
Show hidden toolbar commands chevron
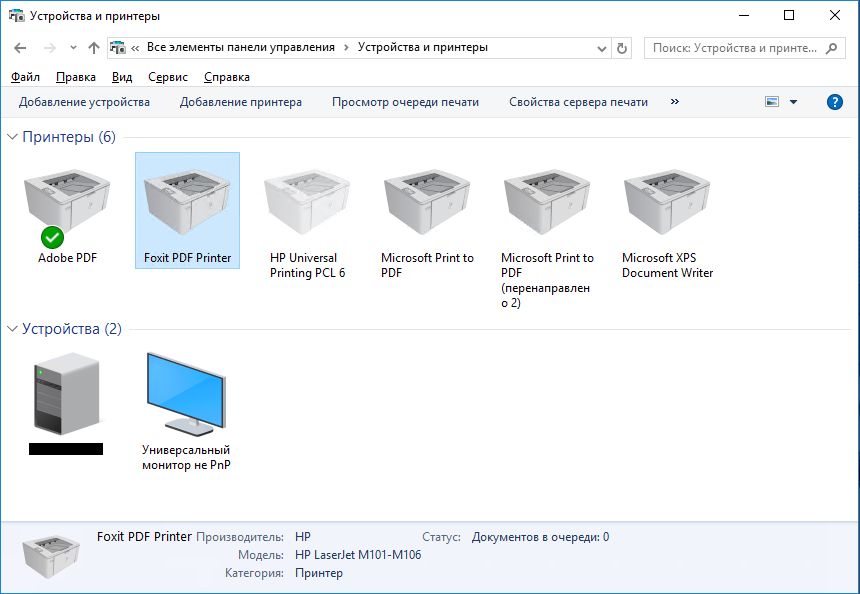[x=675, y=101]
